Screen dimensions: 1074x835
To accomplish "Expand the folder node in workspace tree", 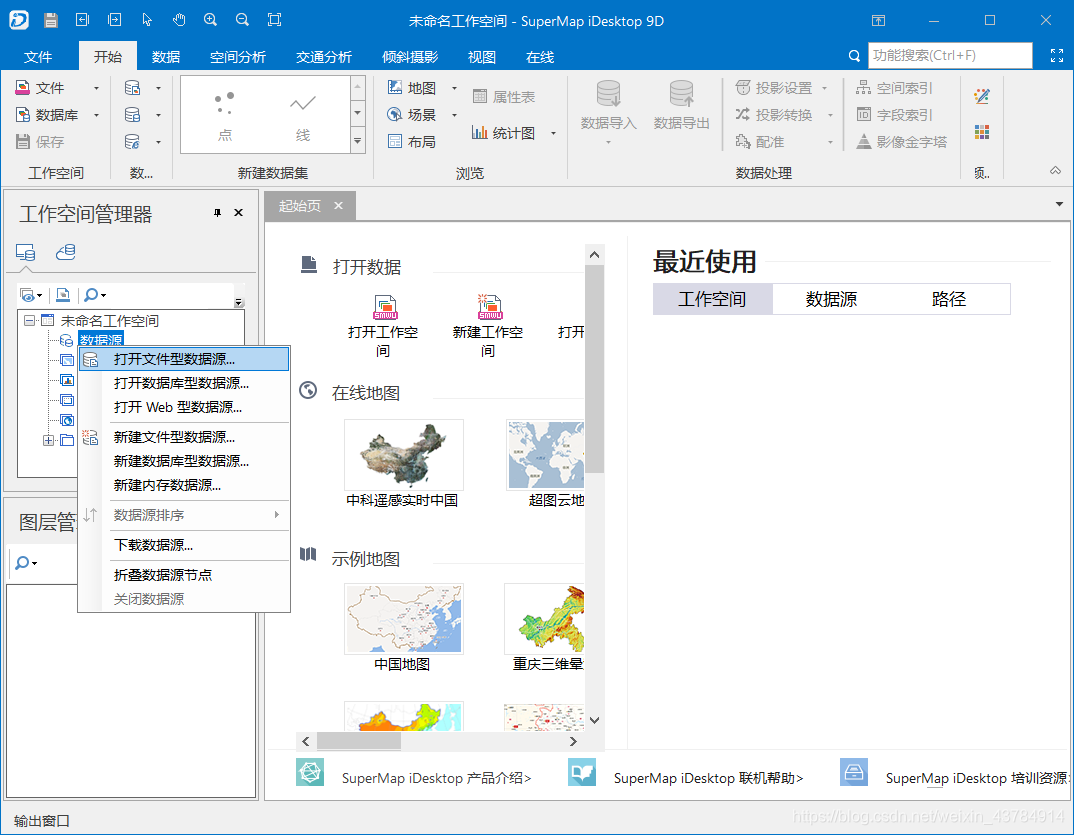I will tap(48, 440).
